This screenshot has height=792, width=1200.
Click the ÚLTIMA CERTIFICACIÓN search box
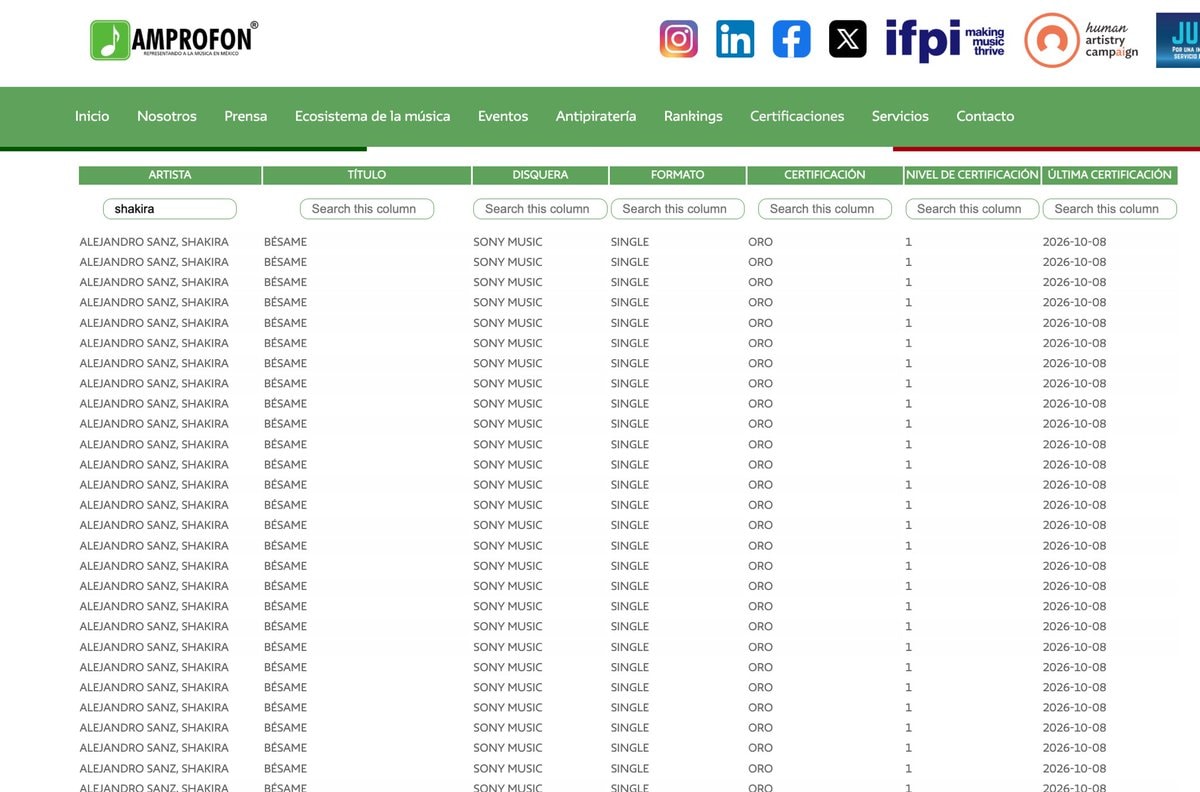click(1110, 209)
